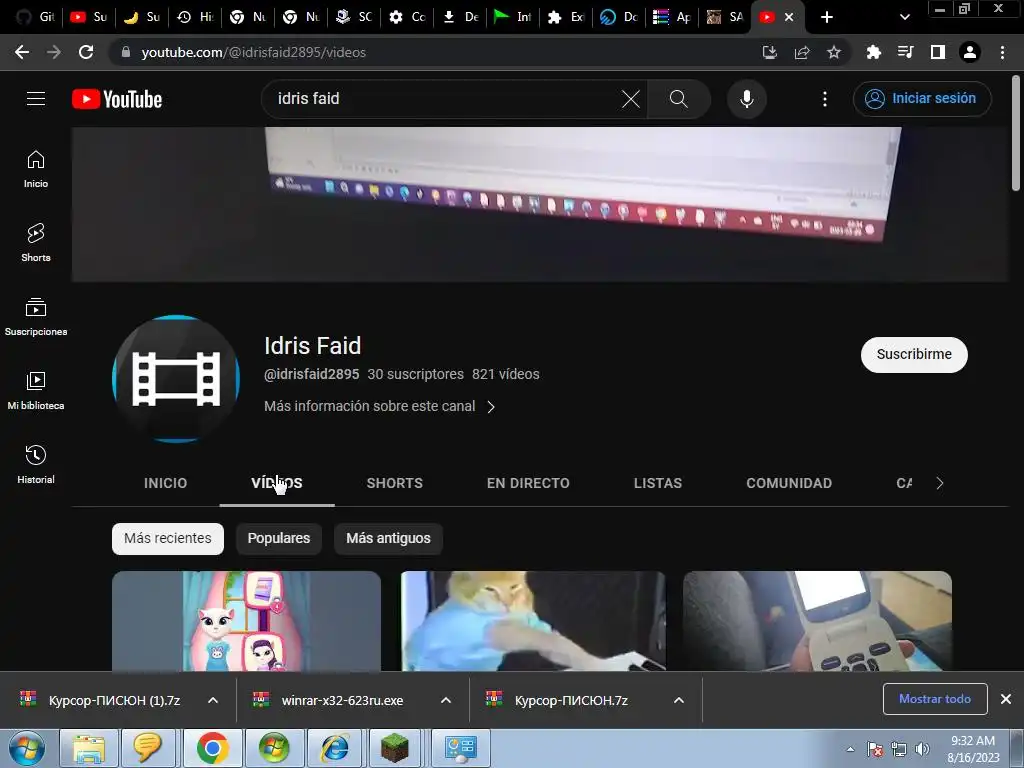Click the browser forward arrow
The image size is (1024, 768).
click(x=54, y=52)
